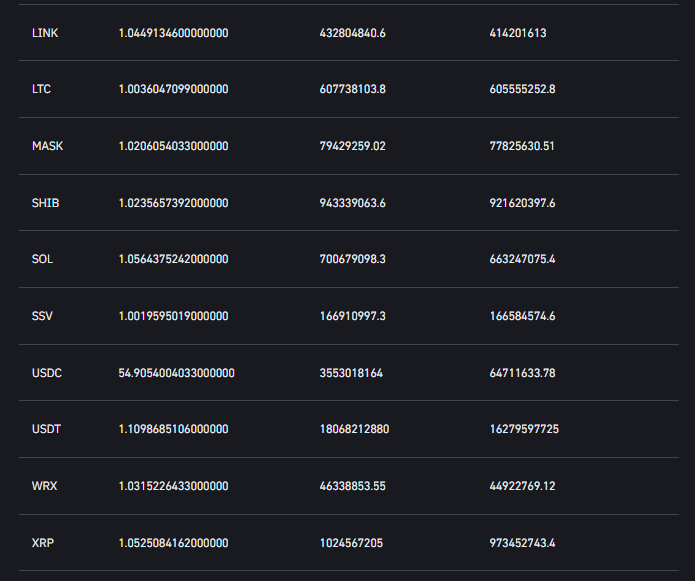This screenshot has width=695, height=581.
Task: Click the MASK asset name
Action: click(47, 146)
